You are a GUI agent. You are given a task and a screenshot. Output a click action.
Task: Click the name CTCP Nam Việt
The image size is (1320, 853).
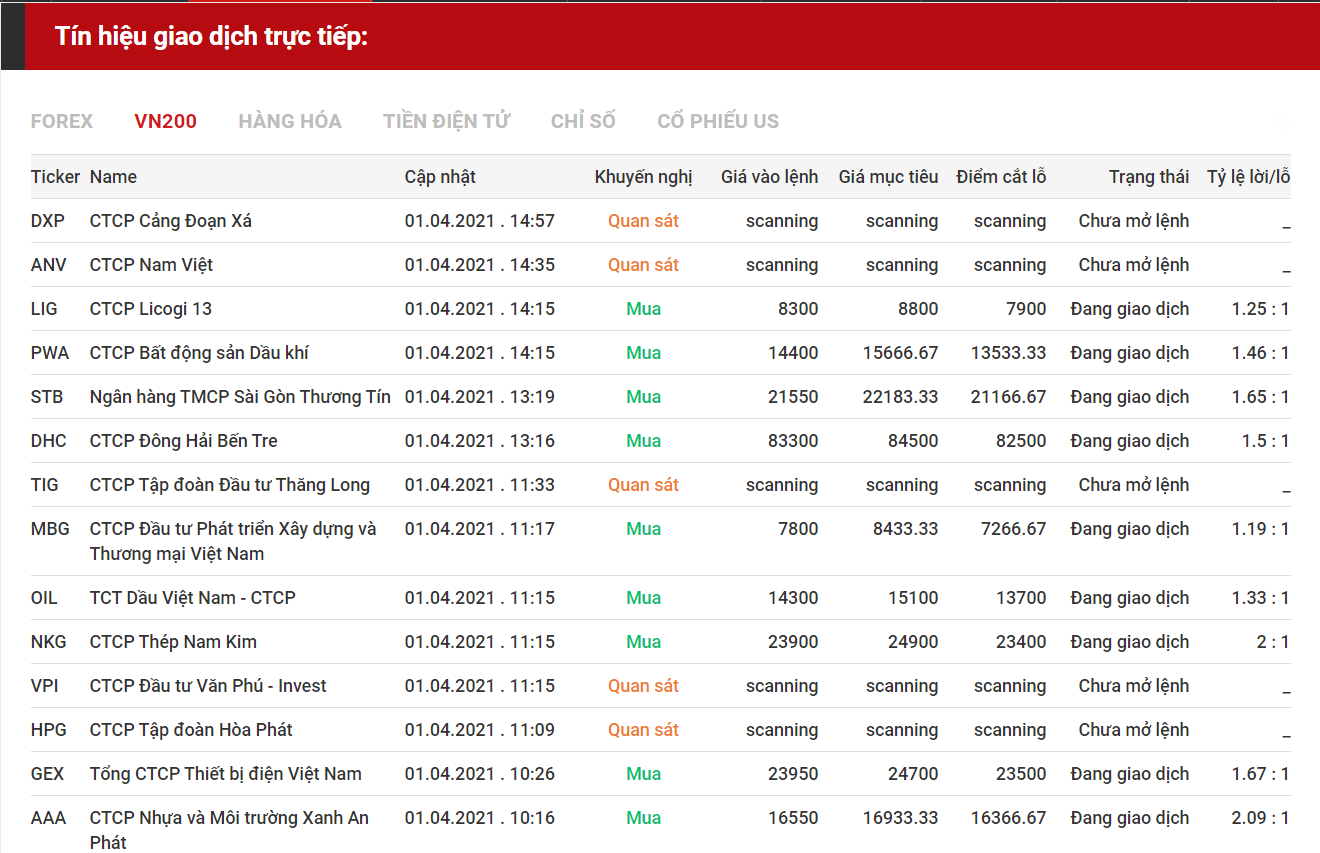(x=151, y=265)
